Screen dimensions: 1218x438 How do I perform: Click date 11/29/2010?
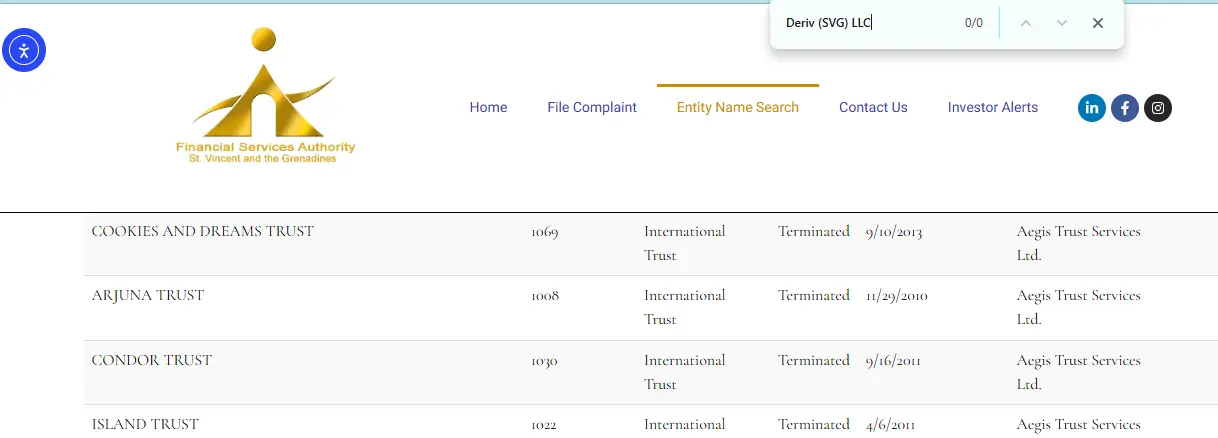[897, 296]
